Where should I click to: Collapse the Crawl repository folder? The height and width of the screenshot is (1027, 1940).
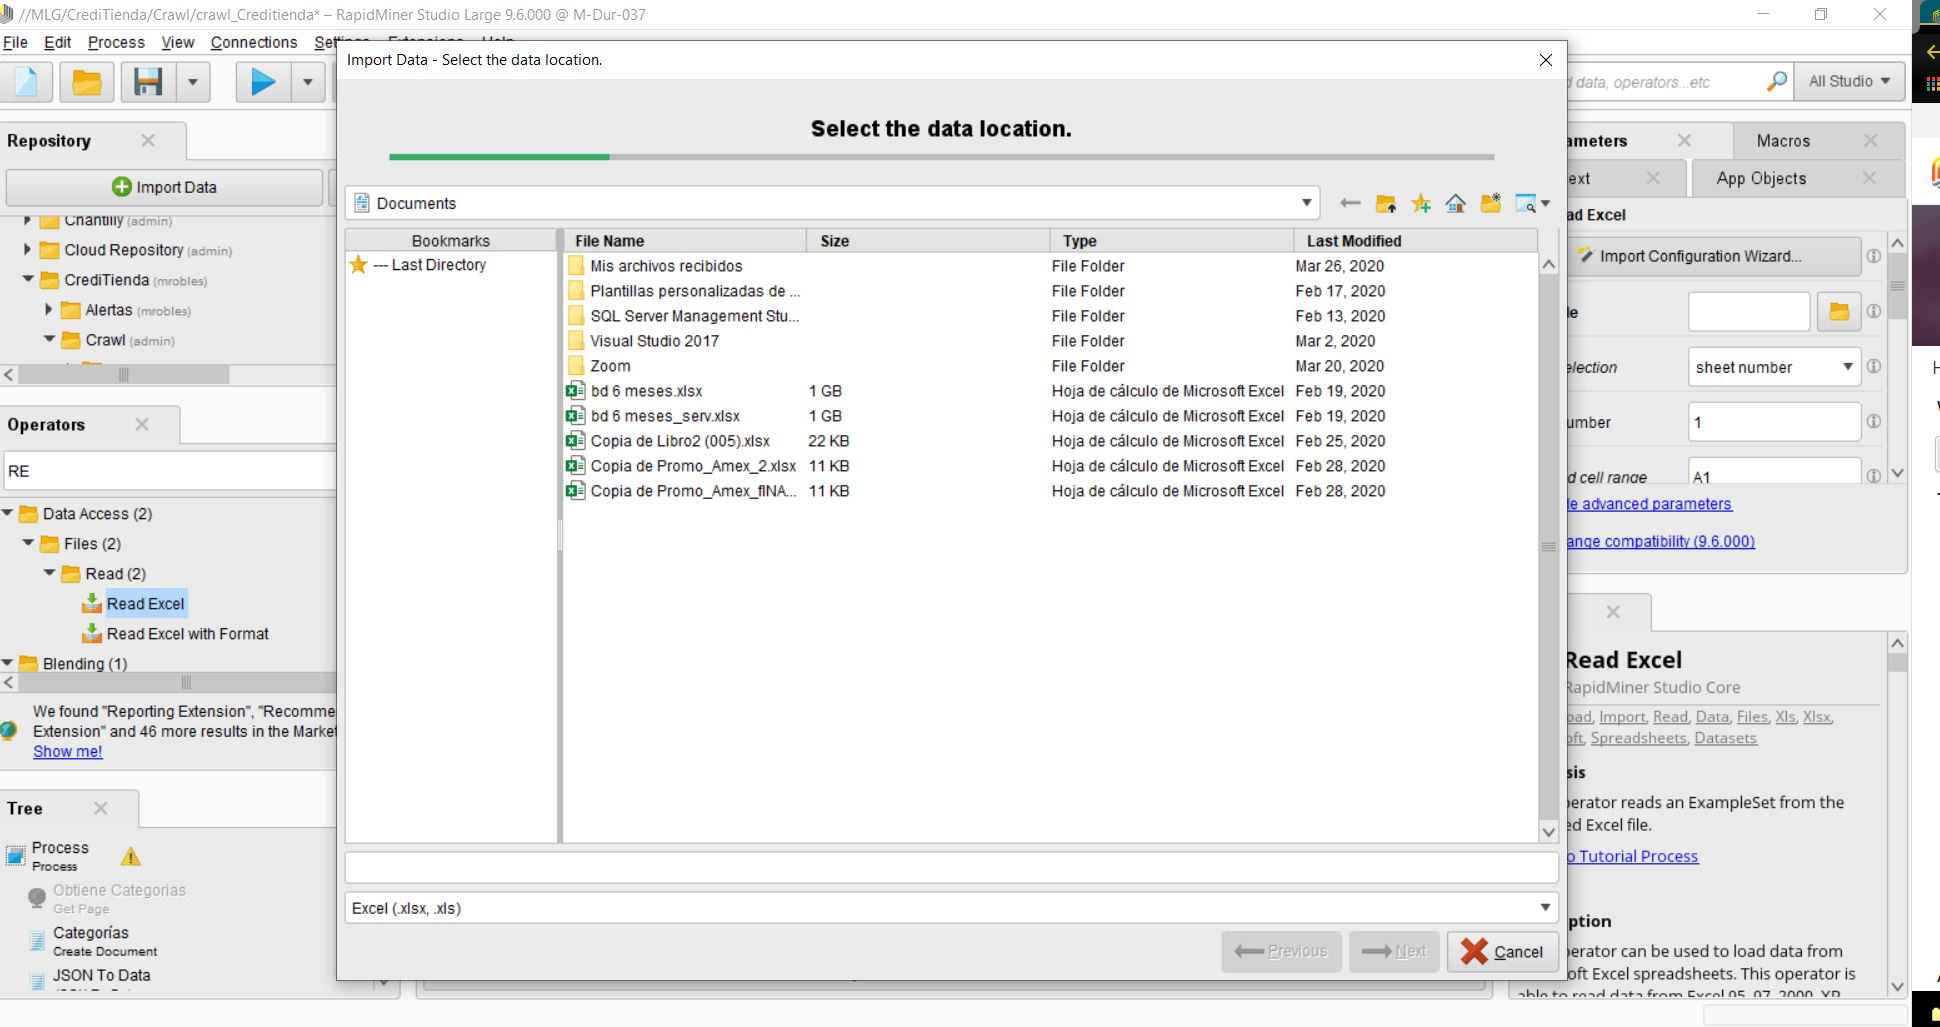click(x=49, y=339)
